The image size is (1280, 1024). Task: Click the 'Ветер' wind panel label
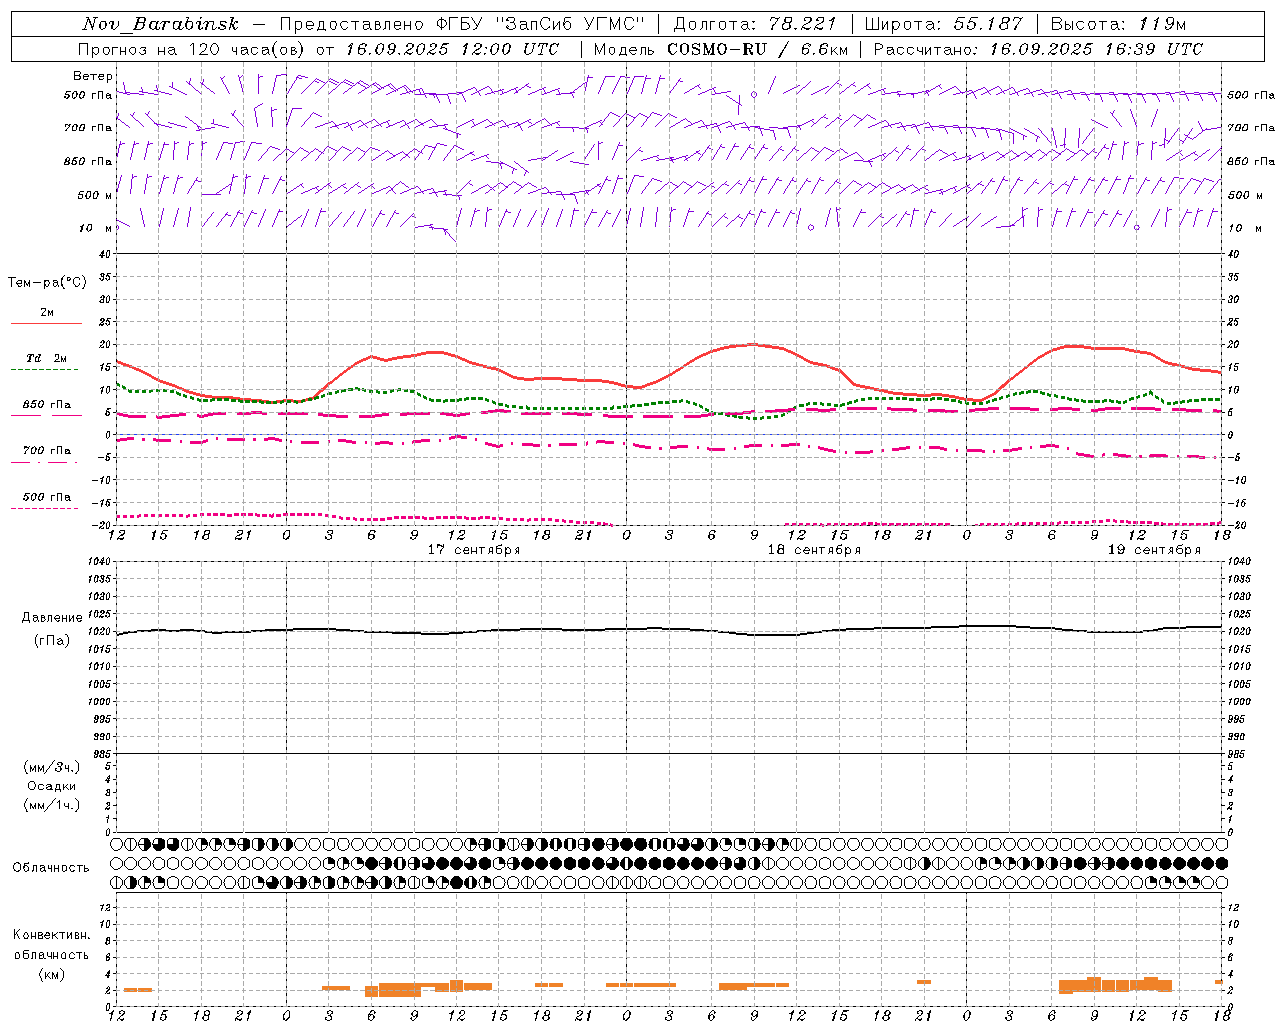pyautogui.click(x=93, y=76)
